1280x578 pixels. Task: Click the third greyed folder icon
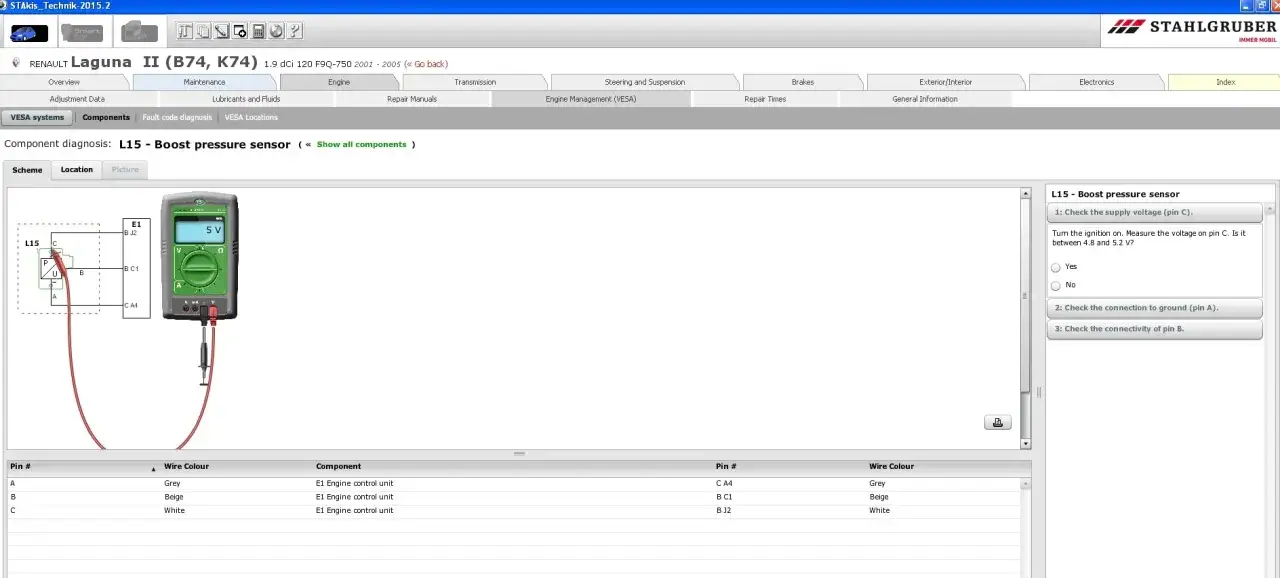tap(139, 33)
